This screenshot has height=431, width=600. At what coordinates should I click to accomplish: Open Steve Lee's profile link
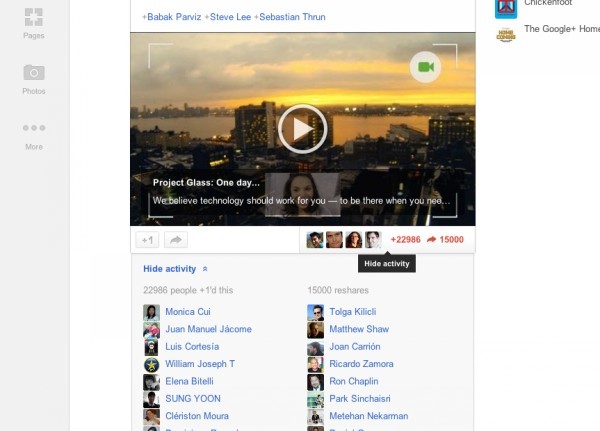click(x=230, y=17)
